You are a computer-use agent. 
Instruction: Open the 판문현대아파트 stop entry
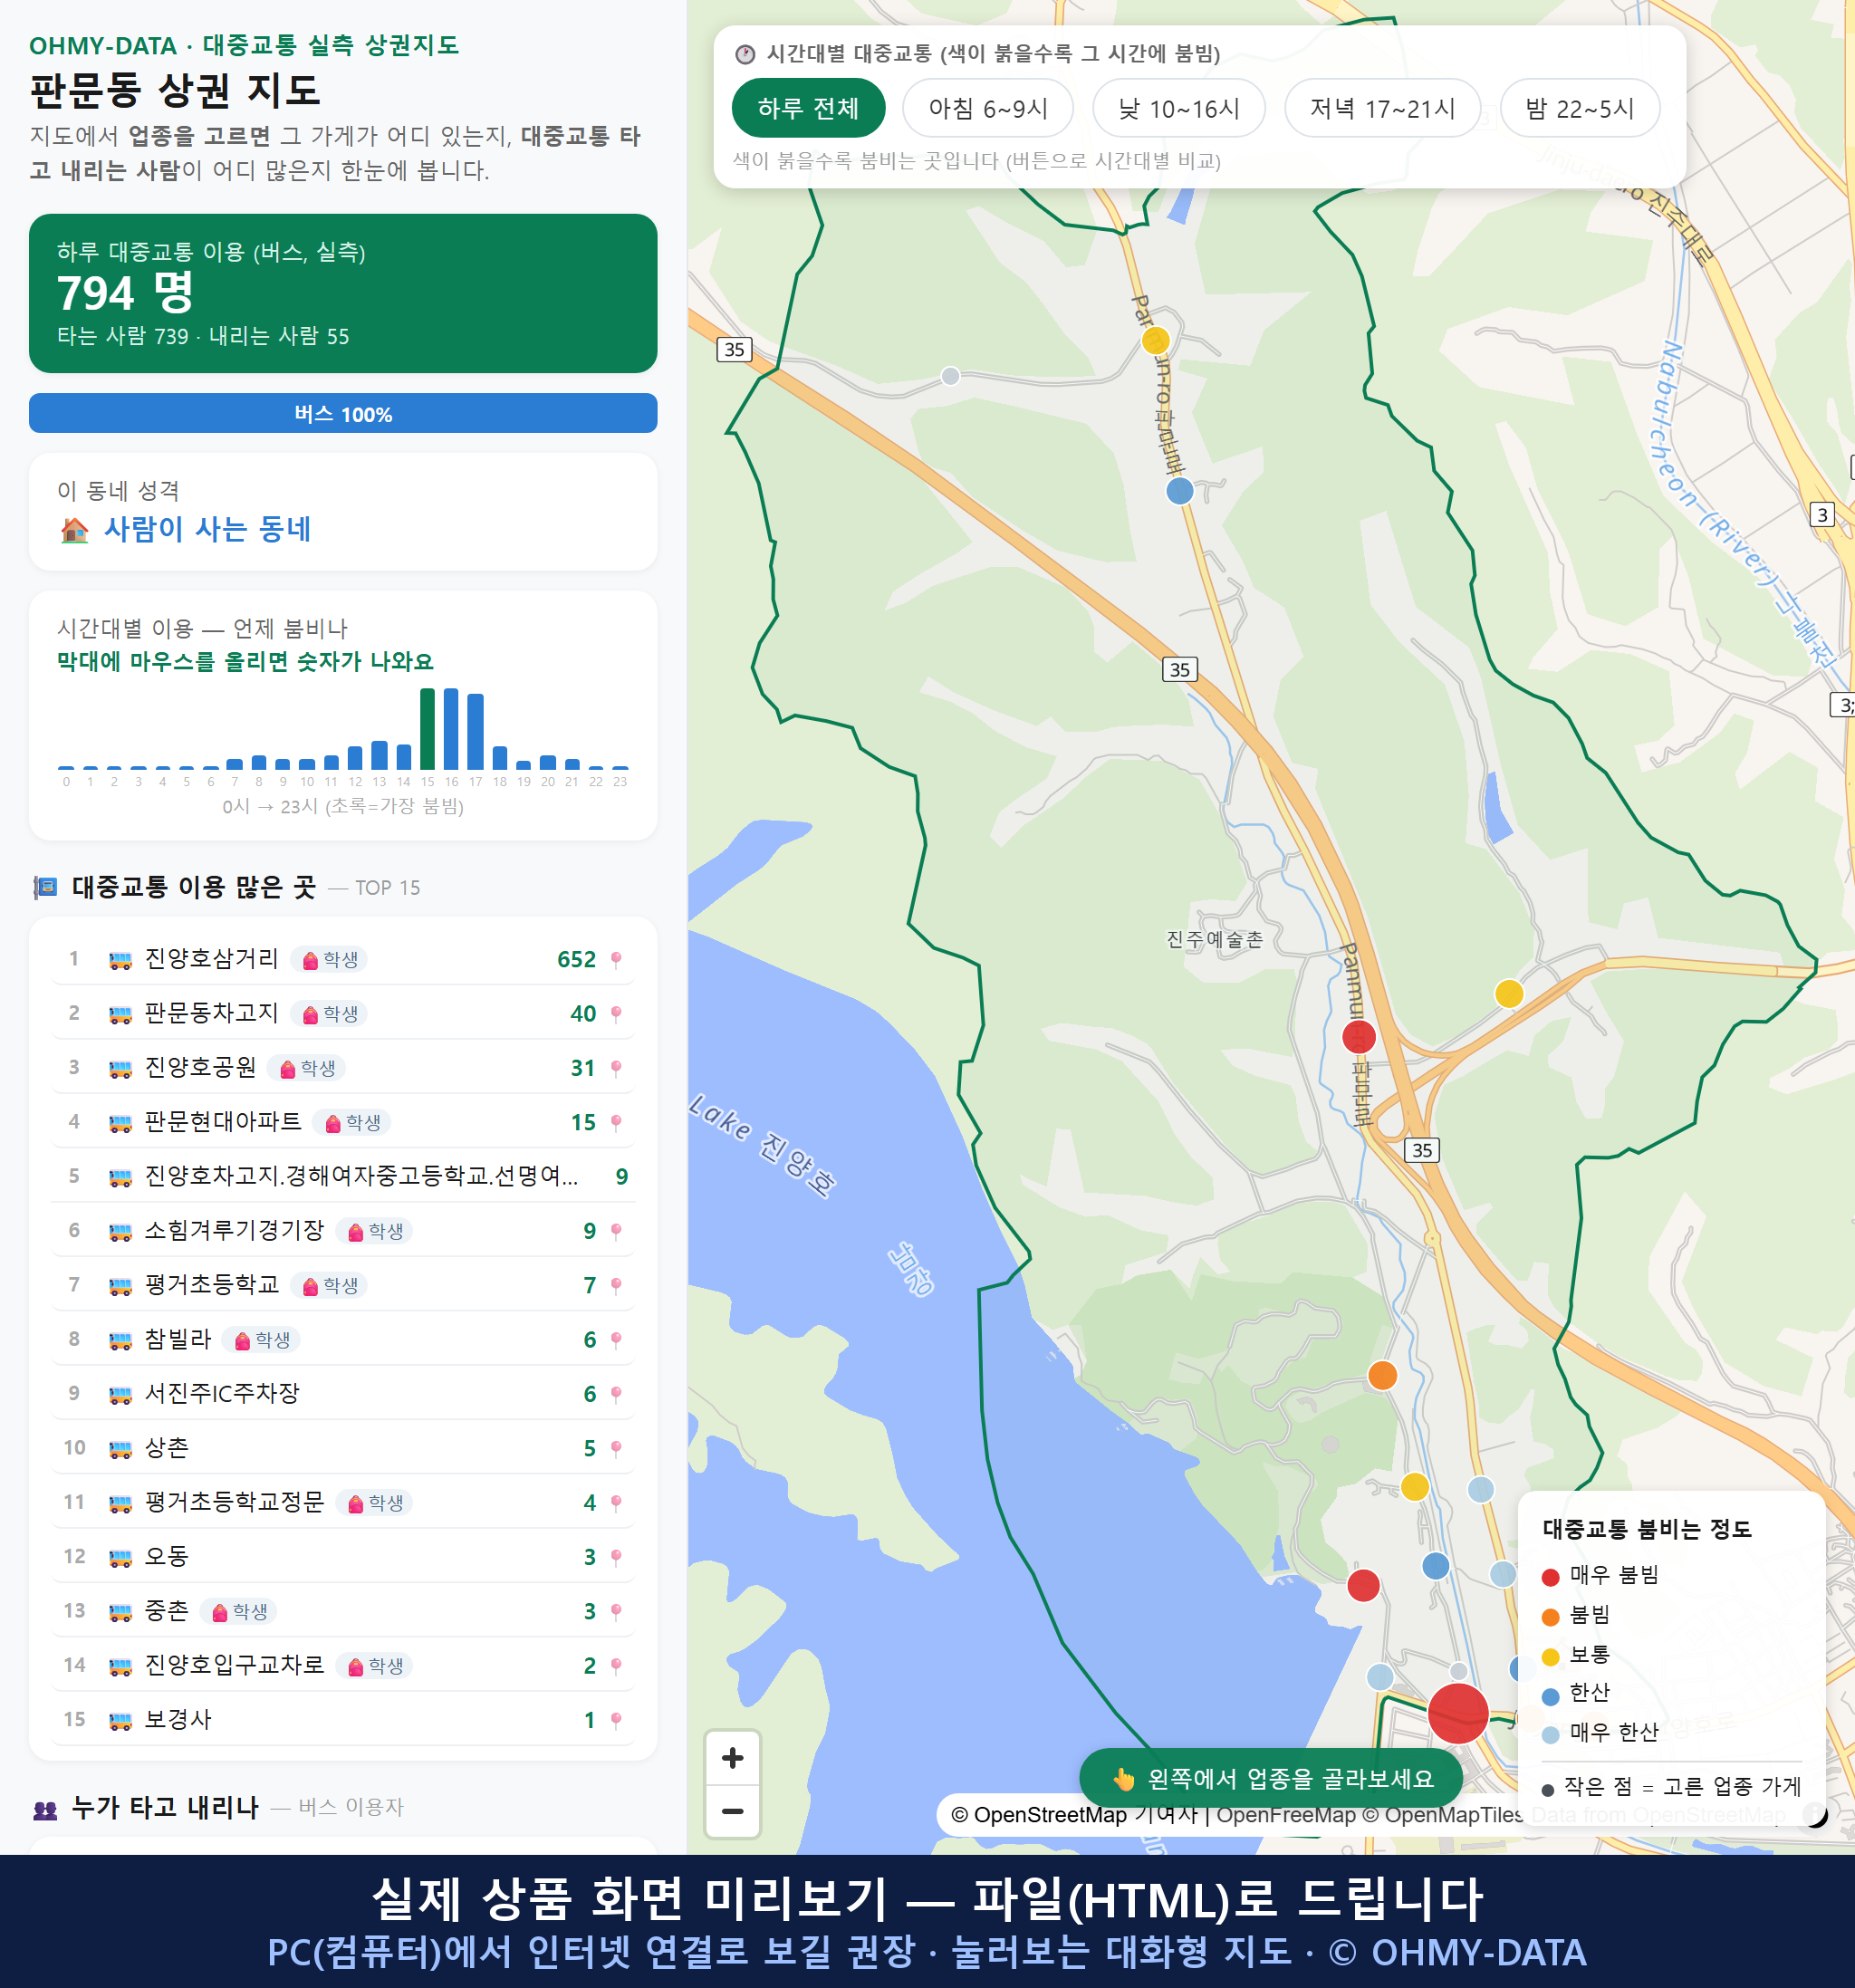pyautogui.click(x=343, y=1122)
